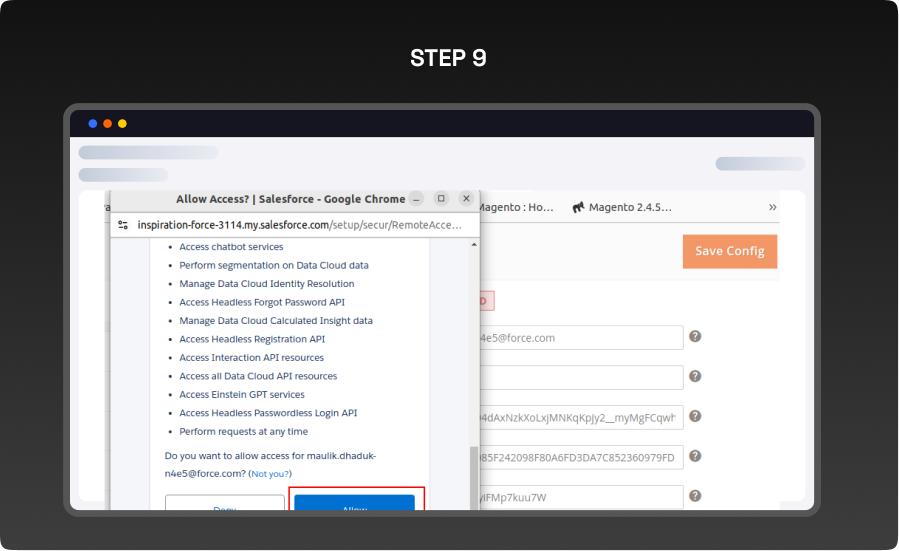This screenshot has height=551, width=899.
Task: Click the Magento logo icon on the bookmark
Action: (578, 207)
